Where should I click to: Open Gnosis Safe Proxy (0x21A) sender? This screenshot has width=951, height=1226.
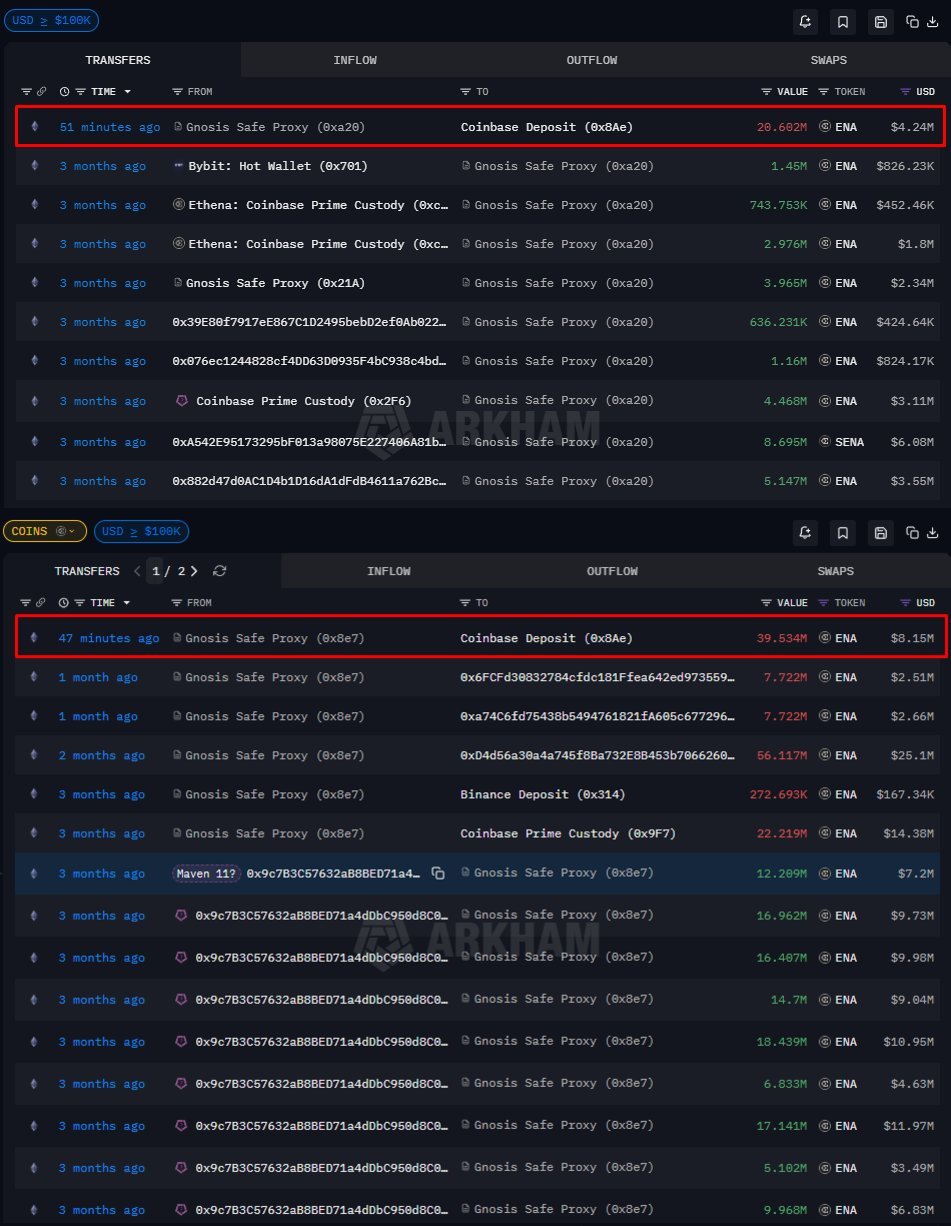(x=275, y=283)
